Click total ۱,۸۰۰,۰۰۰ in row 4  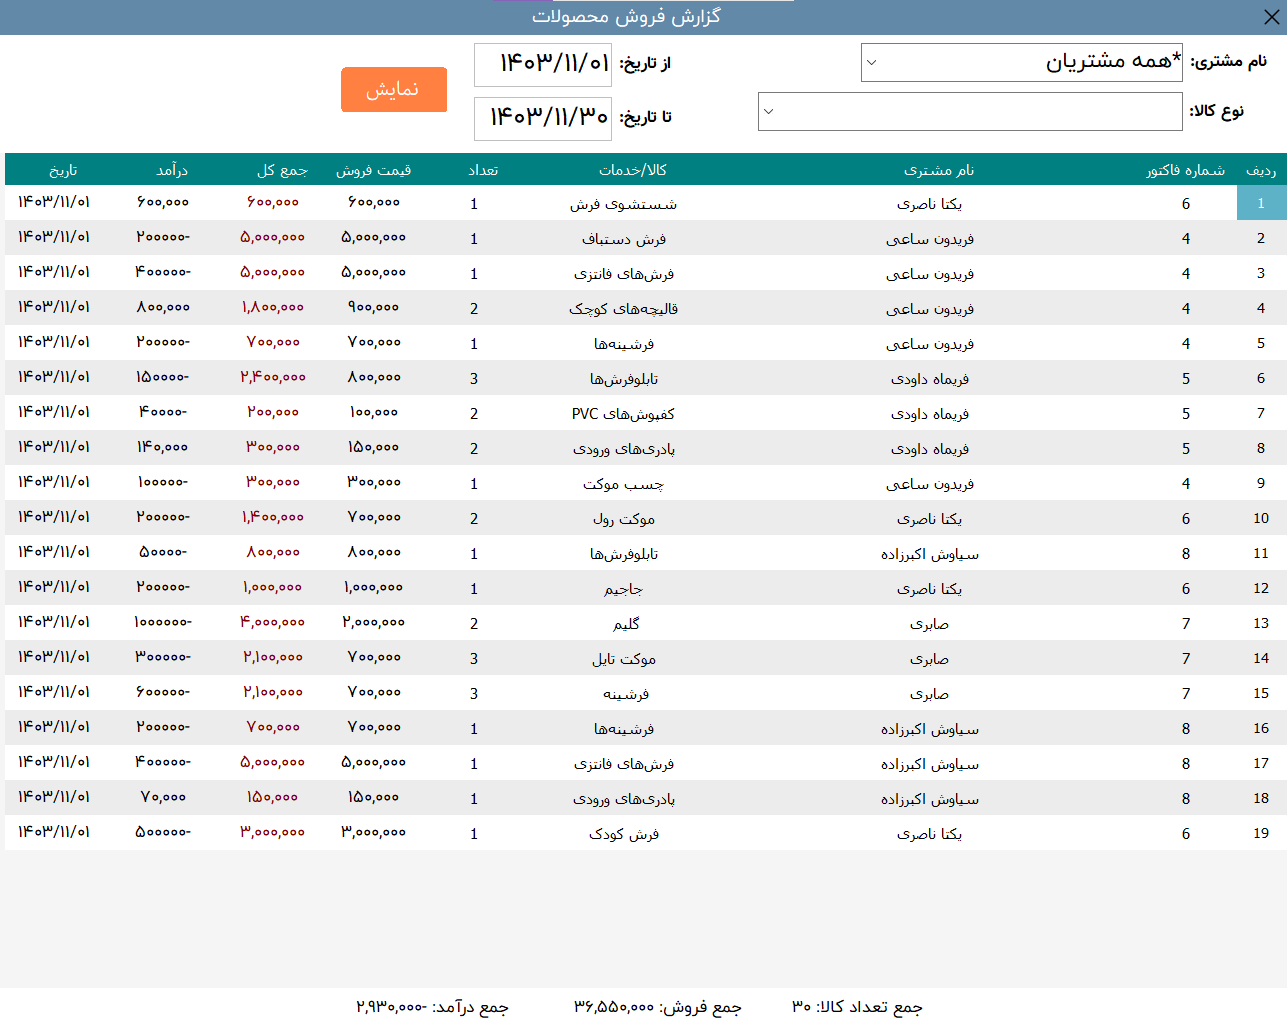272,307
